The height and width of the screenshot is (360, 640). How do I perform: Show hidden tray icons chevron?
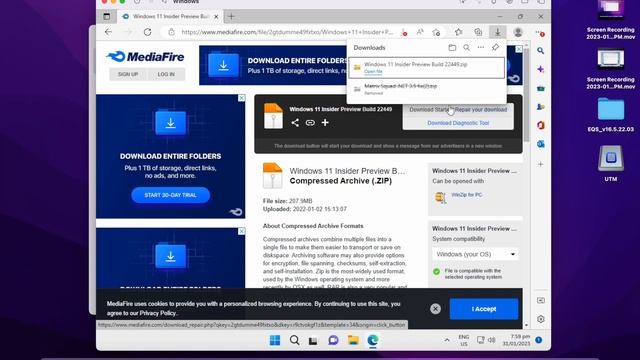tap(447, 340)
